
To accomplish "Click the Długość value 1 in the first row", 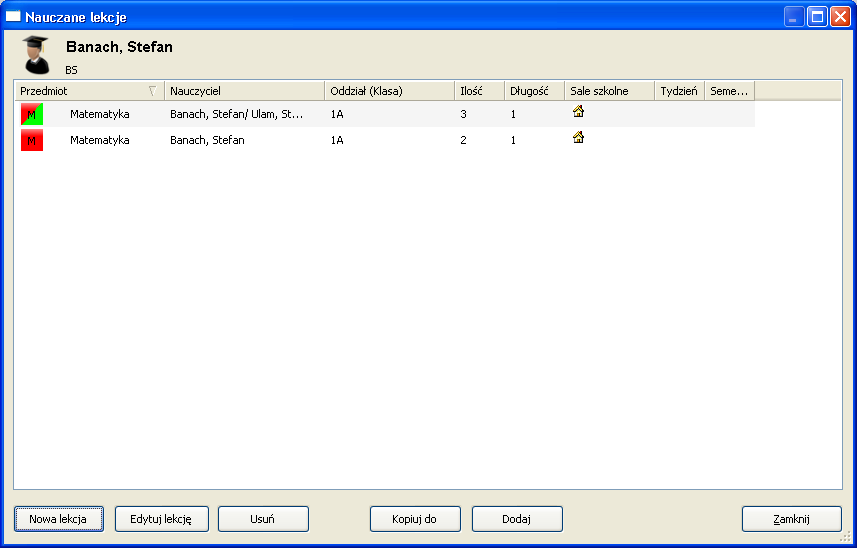I will (x=513, y=114).
